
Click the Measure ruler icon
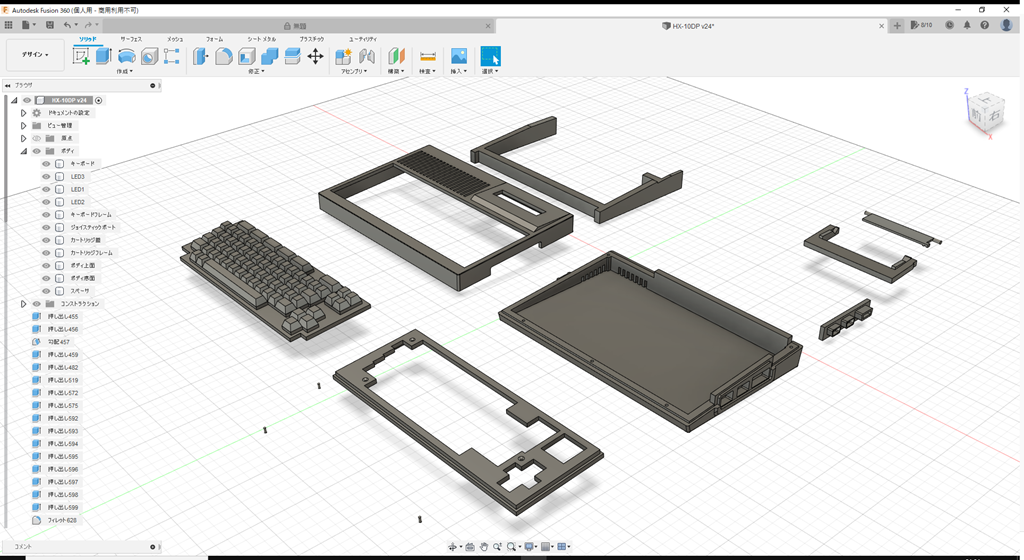click(x=427, y=56)
